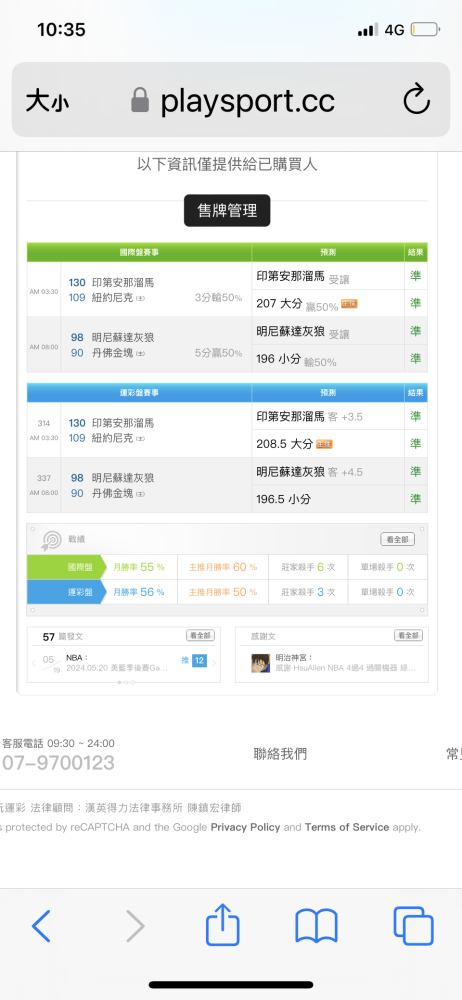462x1000 pixels.
Task: Tap the Safari forward arrow
Action: coord(135,925)
